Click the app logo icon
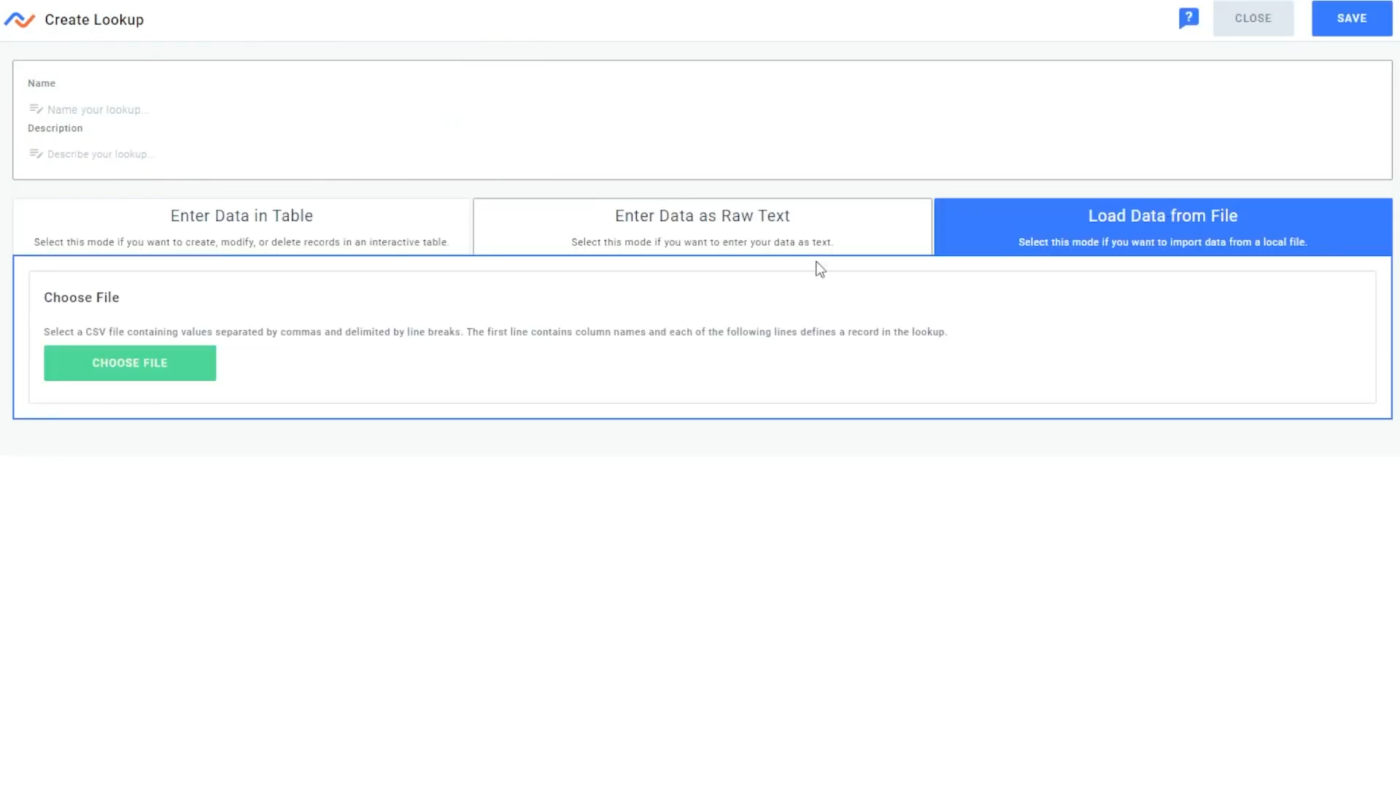 pos(19,20)
